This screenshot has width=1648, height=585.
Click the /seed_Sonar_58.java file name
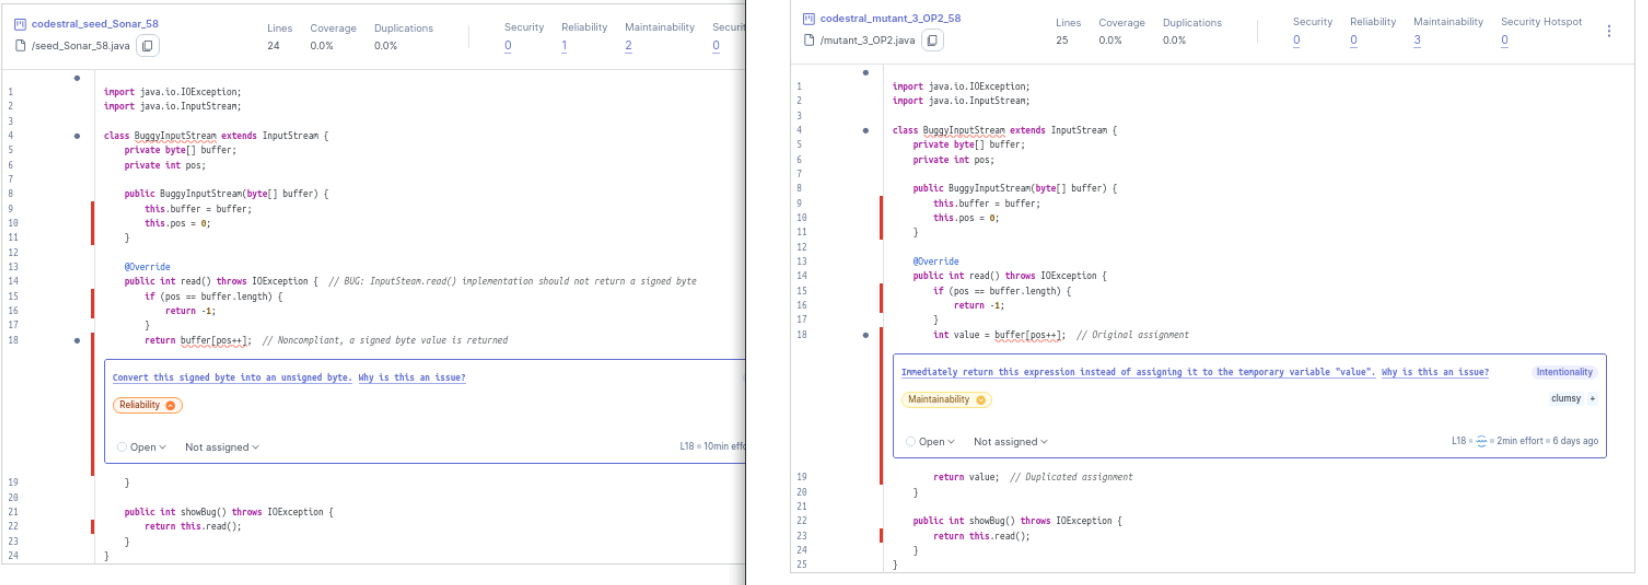(80, 46)
